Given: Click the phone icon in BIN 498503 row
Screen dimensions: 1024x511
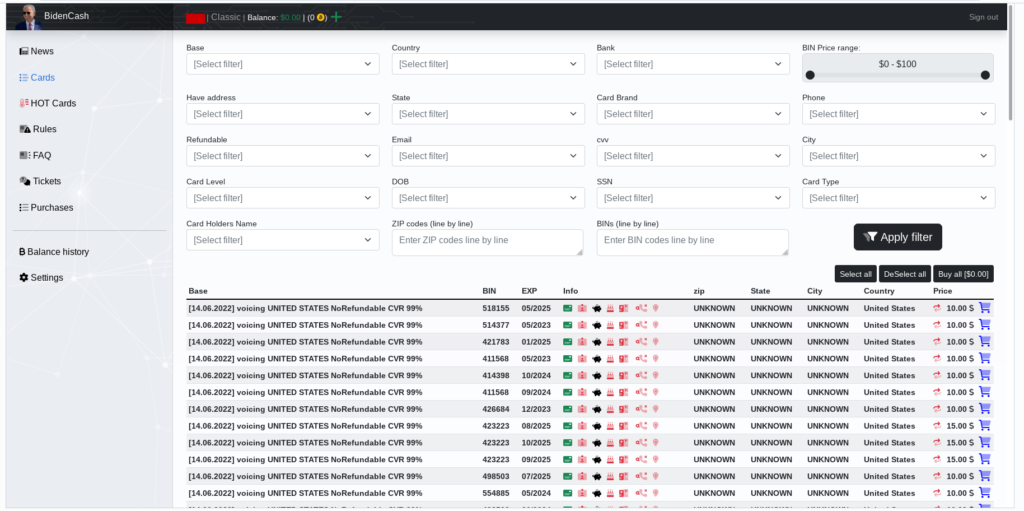Looking at the screenshot, I should click(641, 476).
